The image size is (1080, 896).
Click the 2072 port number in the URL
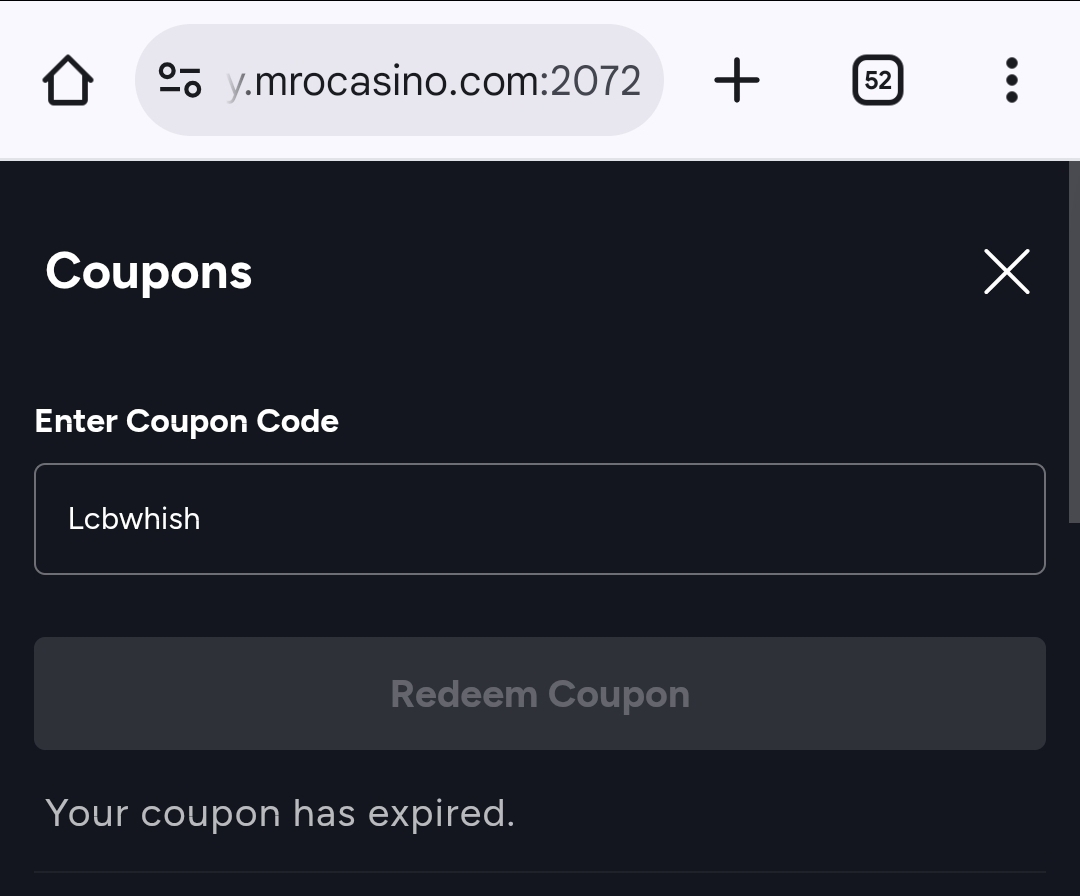pos(595,81)
